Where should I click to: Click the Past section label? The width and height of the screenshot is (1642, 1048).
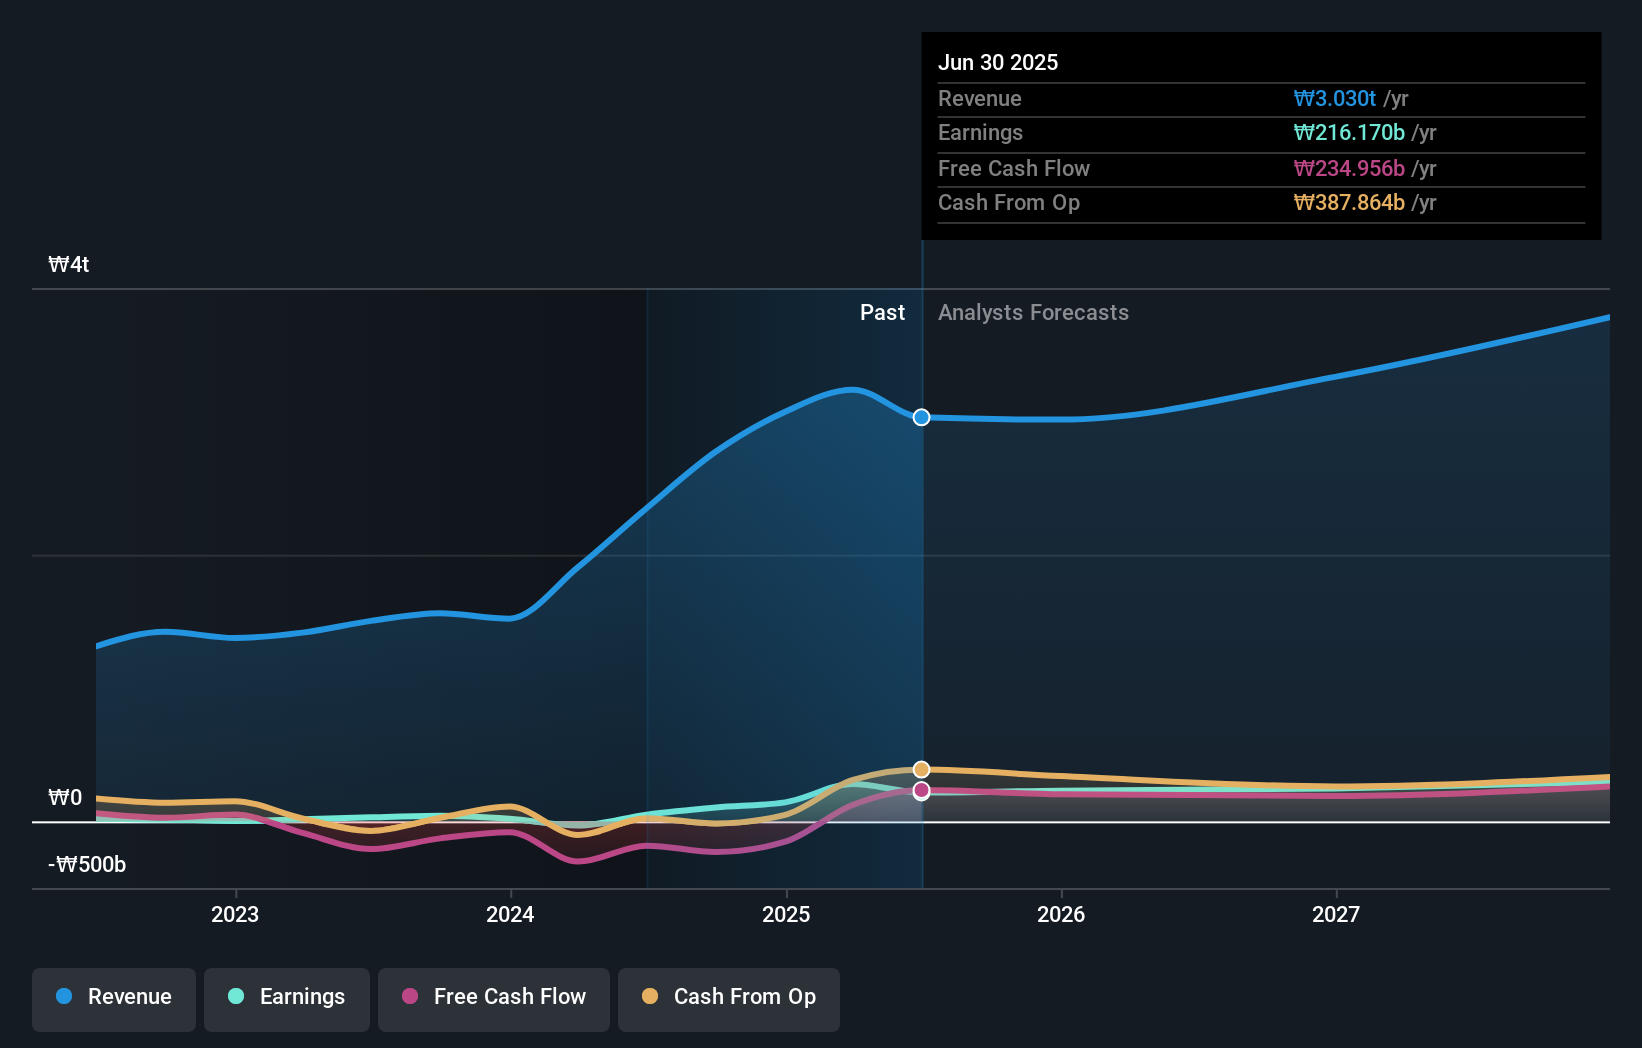point(881,313)
